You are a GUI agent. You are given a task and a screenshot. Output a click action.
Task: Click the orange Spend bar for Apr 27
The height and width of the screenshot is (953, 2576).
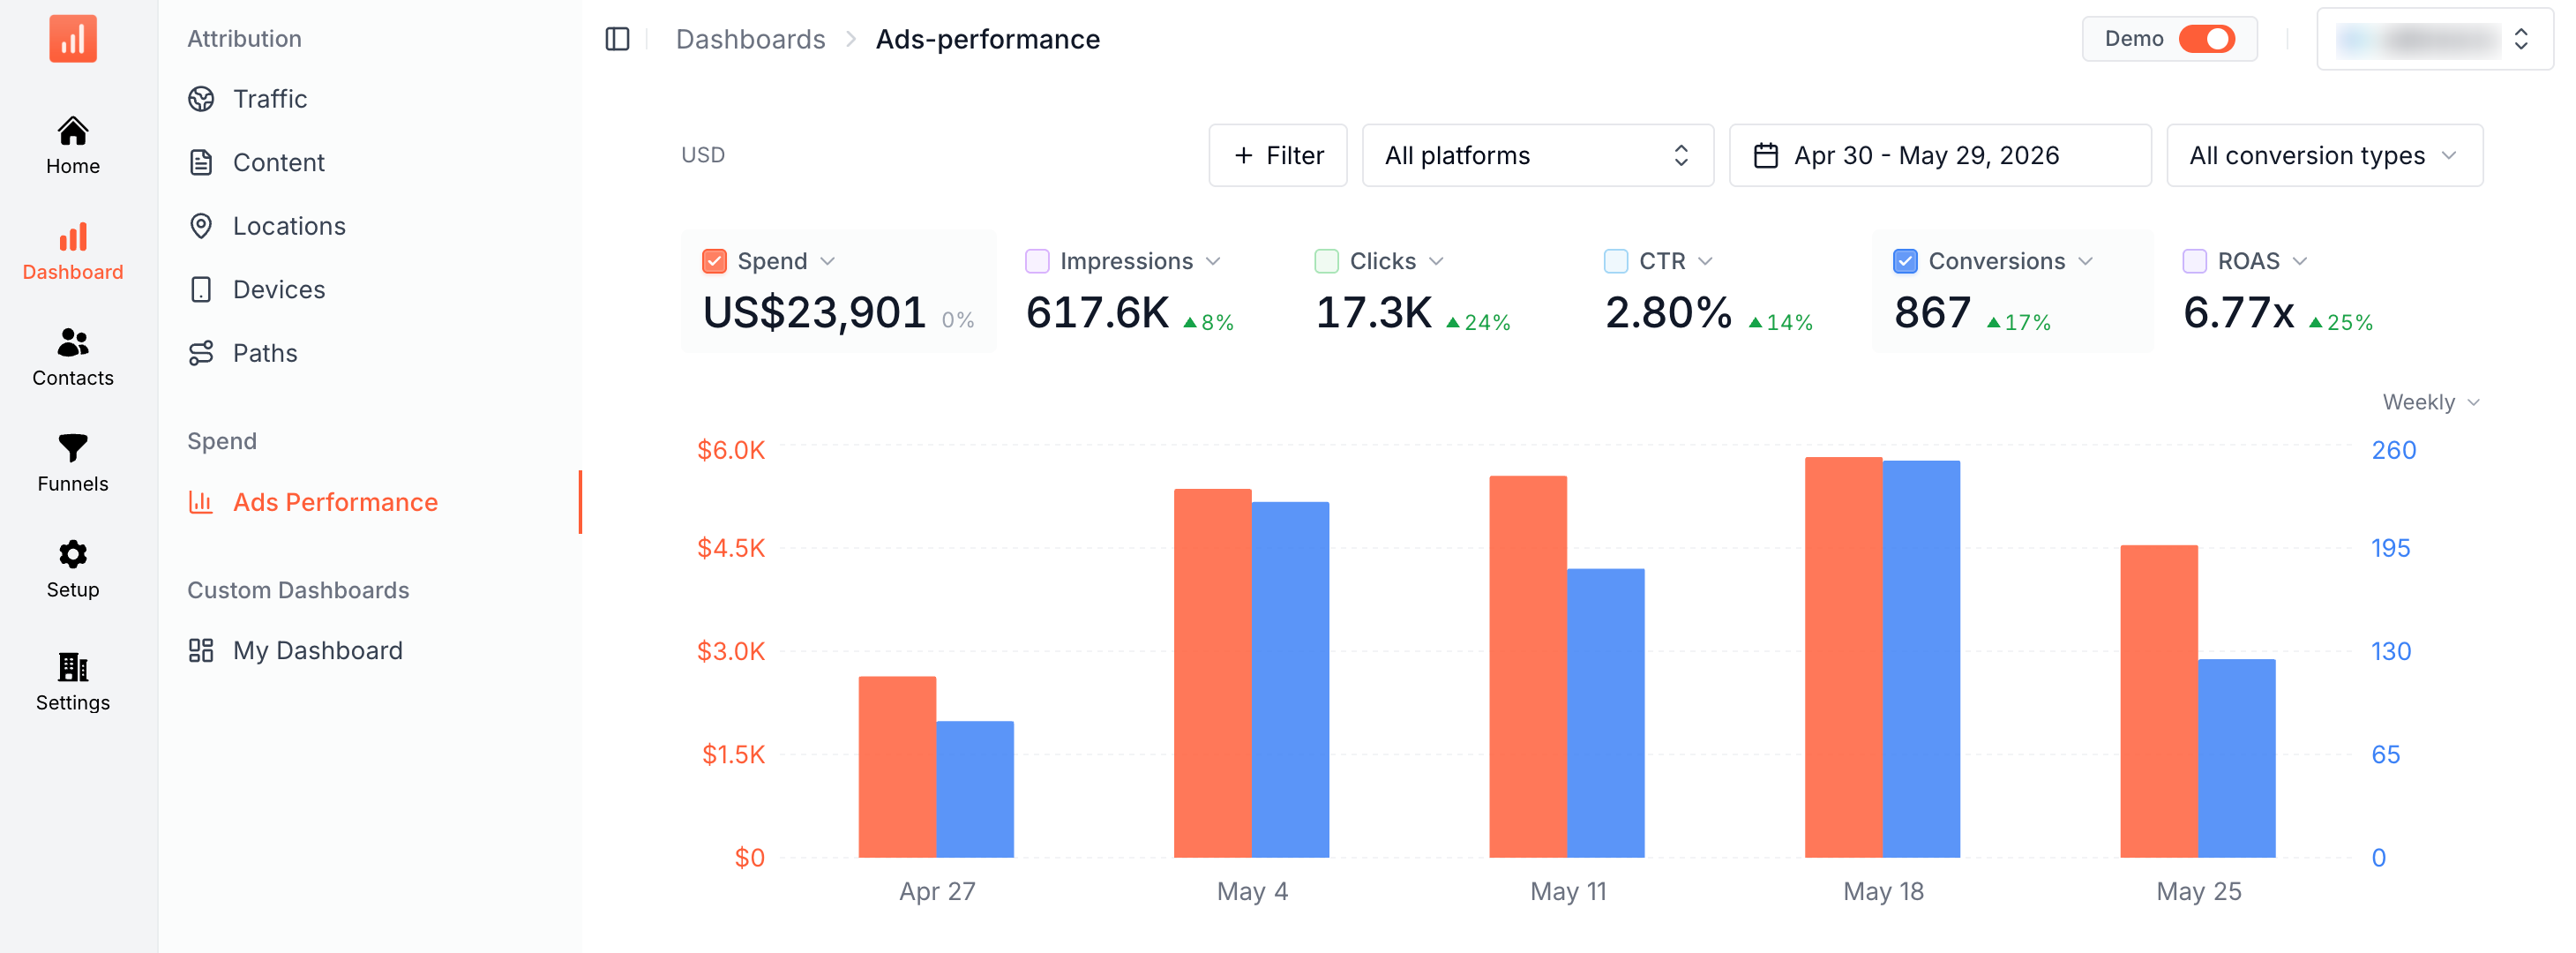[897, 767]
